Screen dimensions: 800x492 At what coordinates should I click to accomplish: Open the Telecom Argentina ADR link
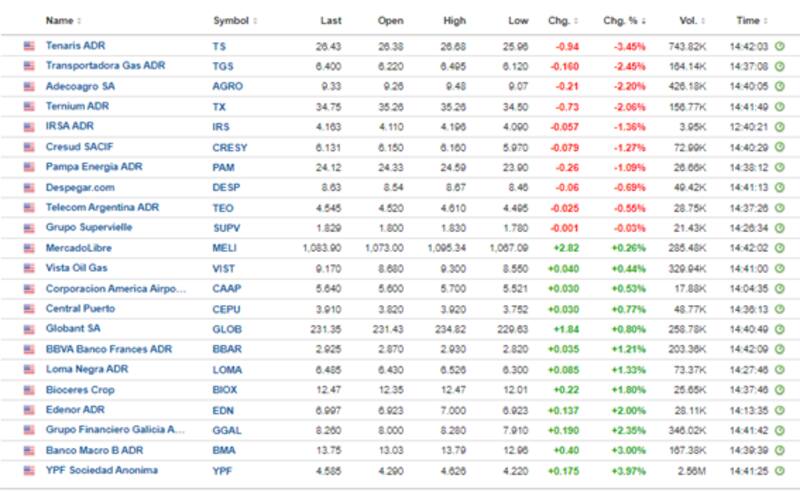102,207
